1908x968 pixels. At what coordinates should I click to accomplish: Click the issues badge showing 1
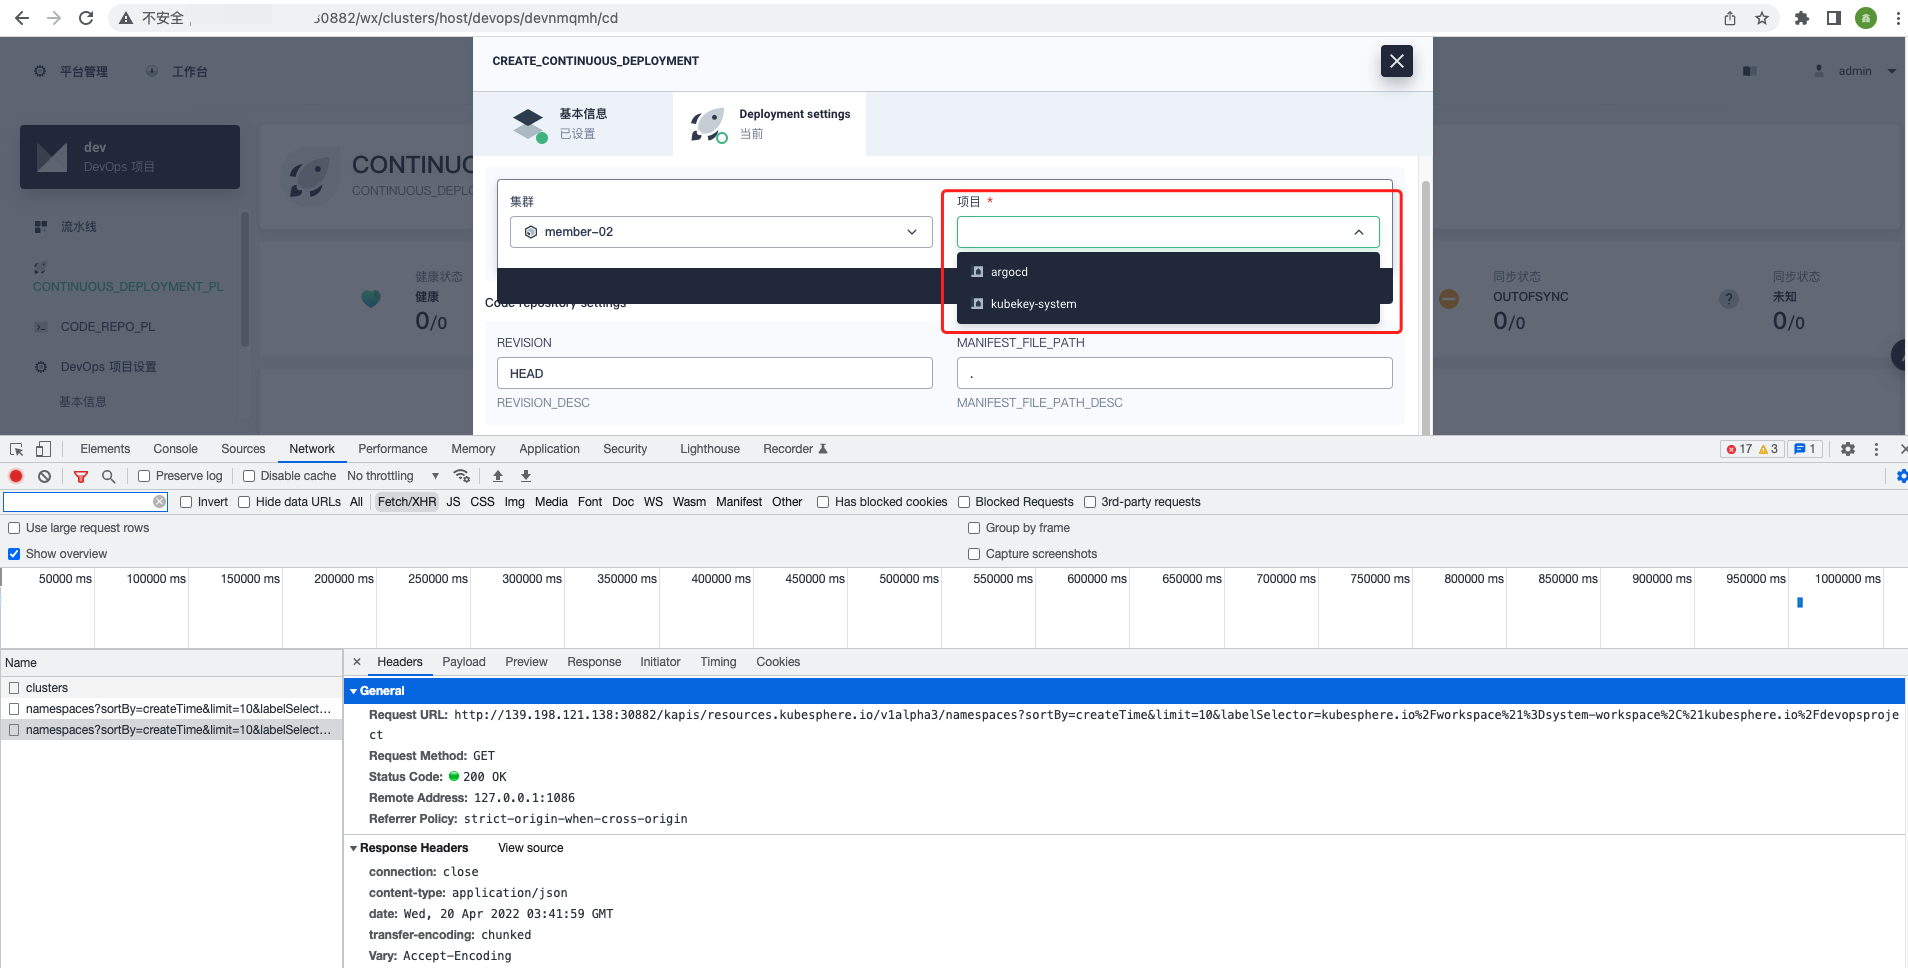[1805, 449]
